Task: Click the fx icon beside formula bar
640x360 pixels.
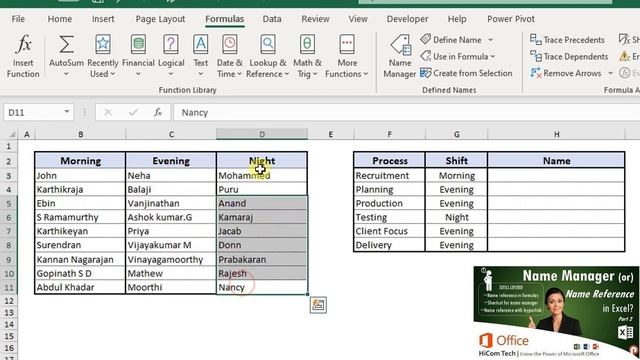Action: (x=158, y=112)
